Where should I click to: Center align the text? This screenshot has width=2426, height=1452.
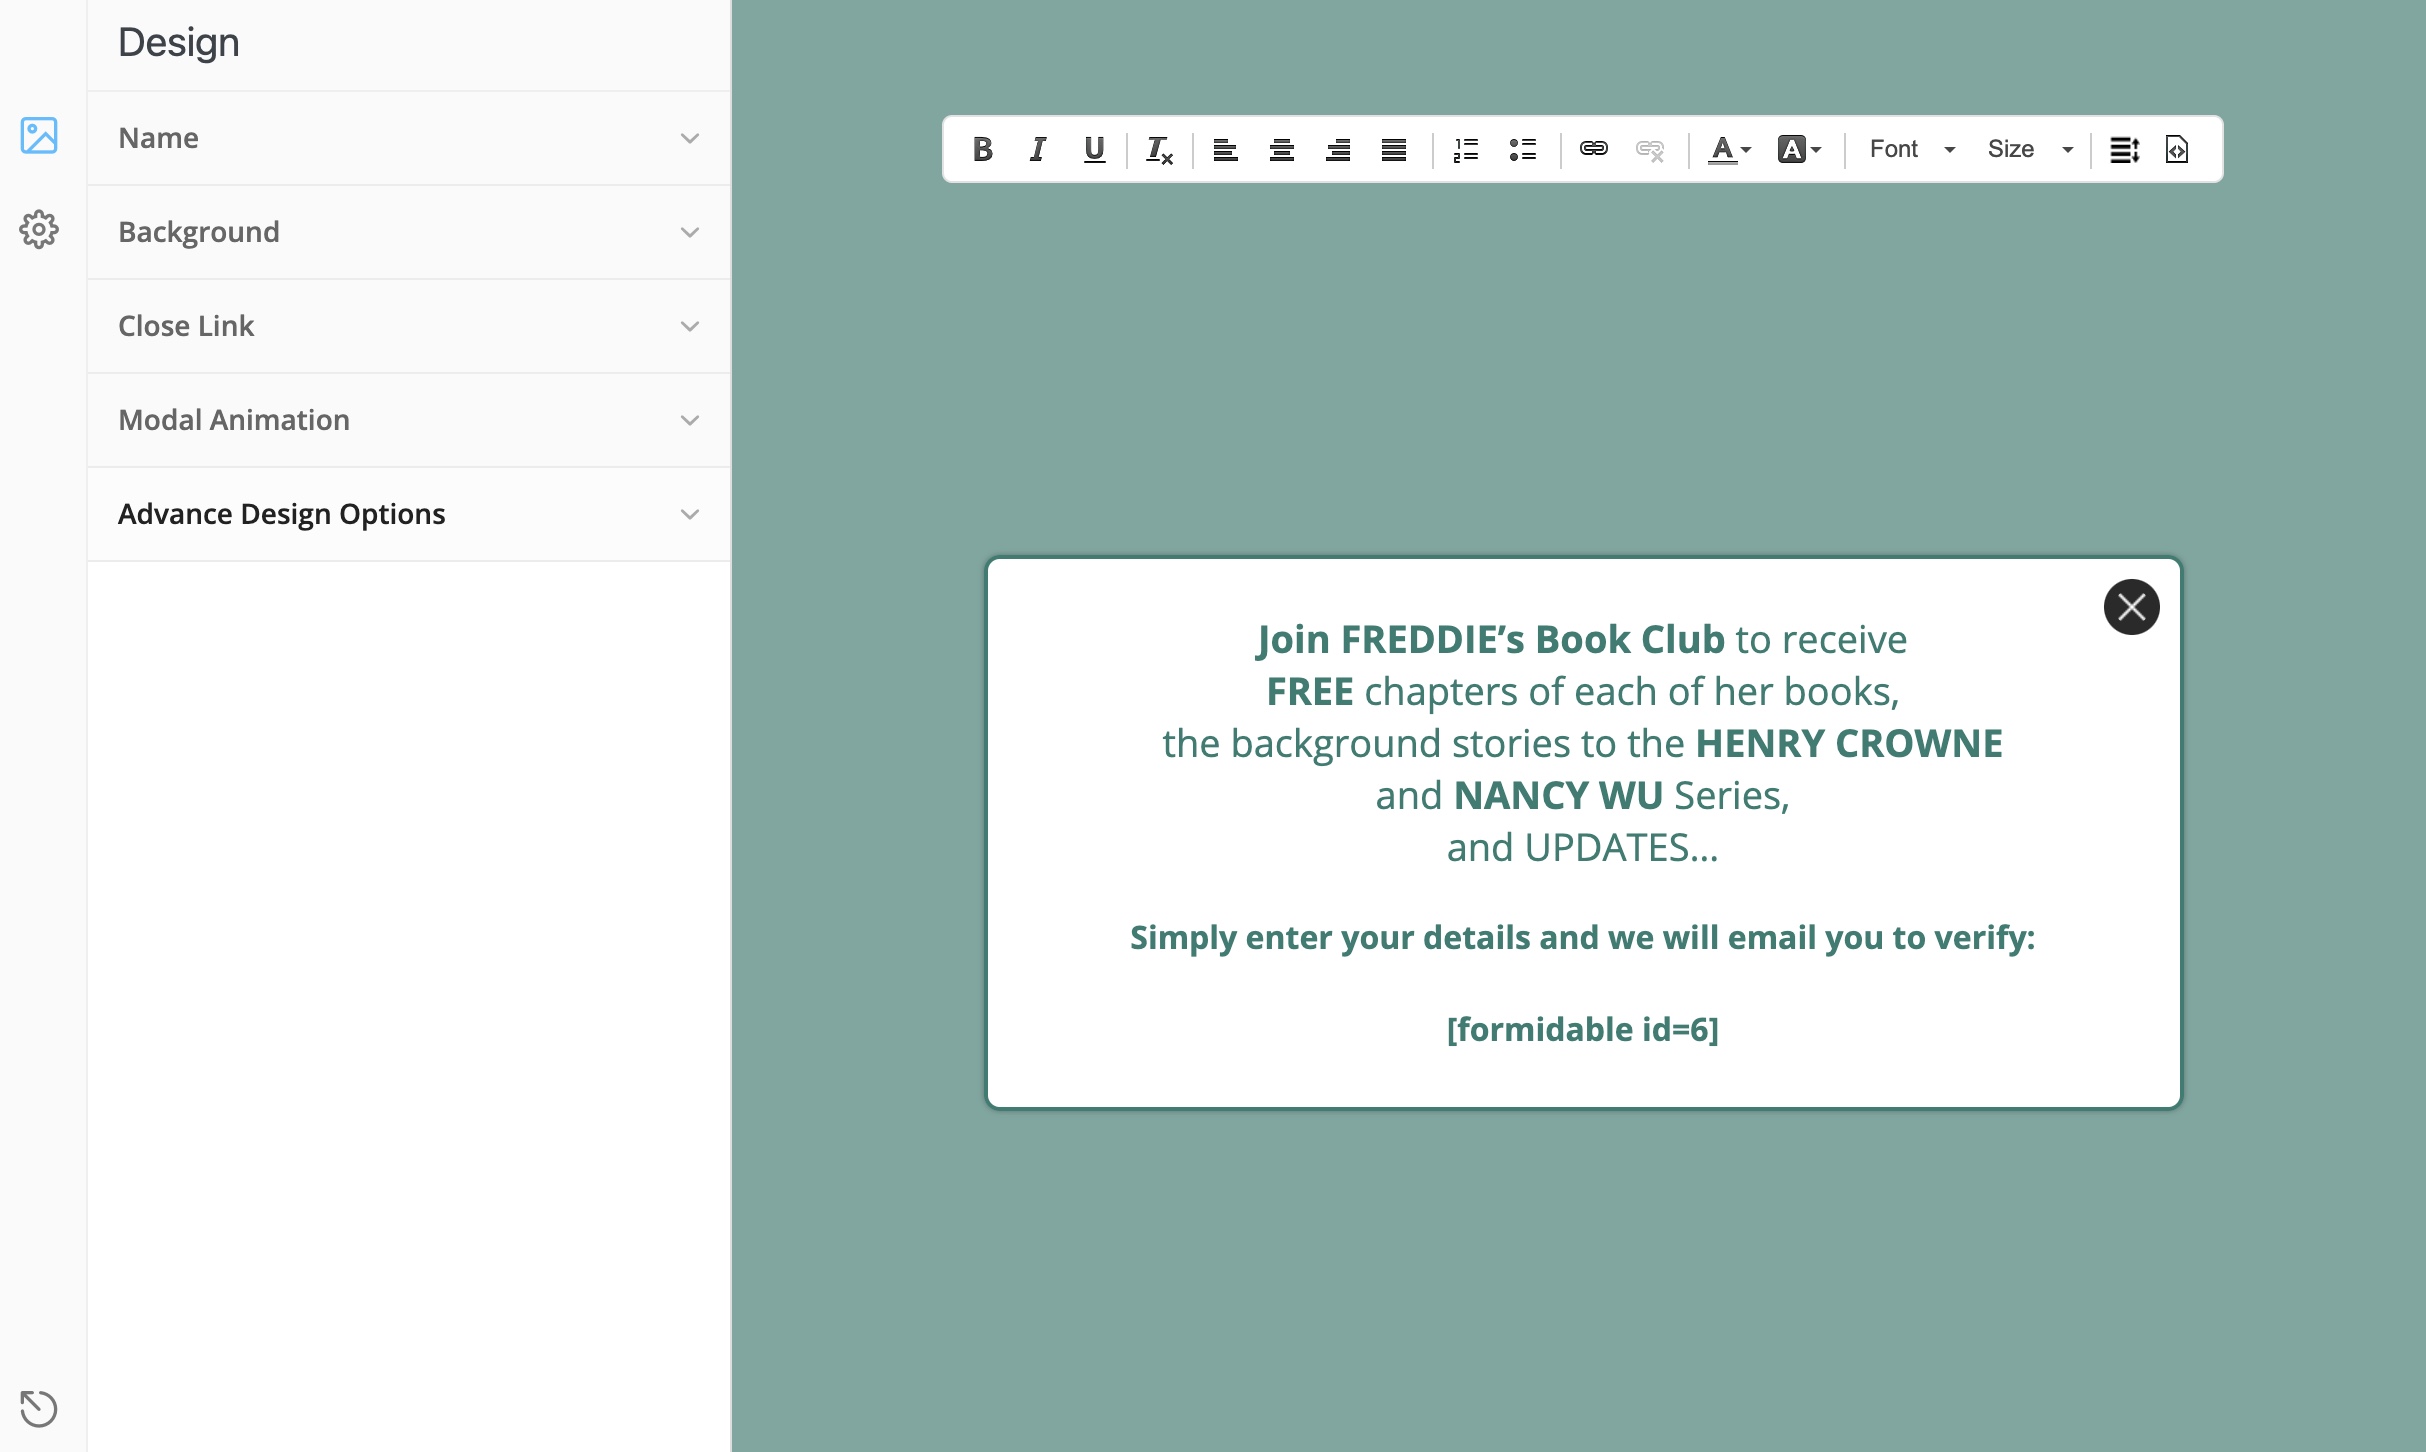tap(1281, 149)
